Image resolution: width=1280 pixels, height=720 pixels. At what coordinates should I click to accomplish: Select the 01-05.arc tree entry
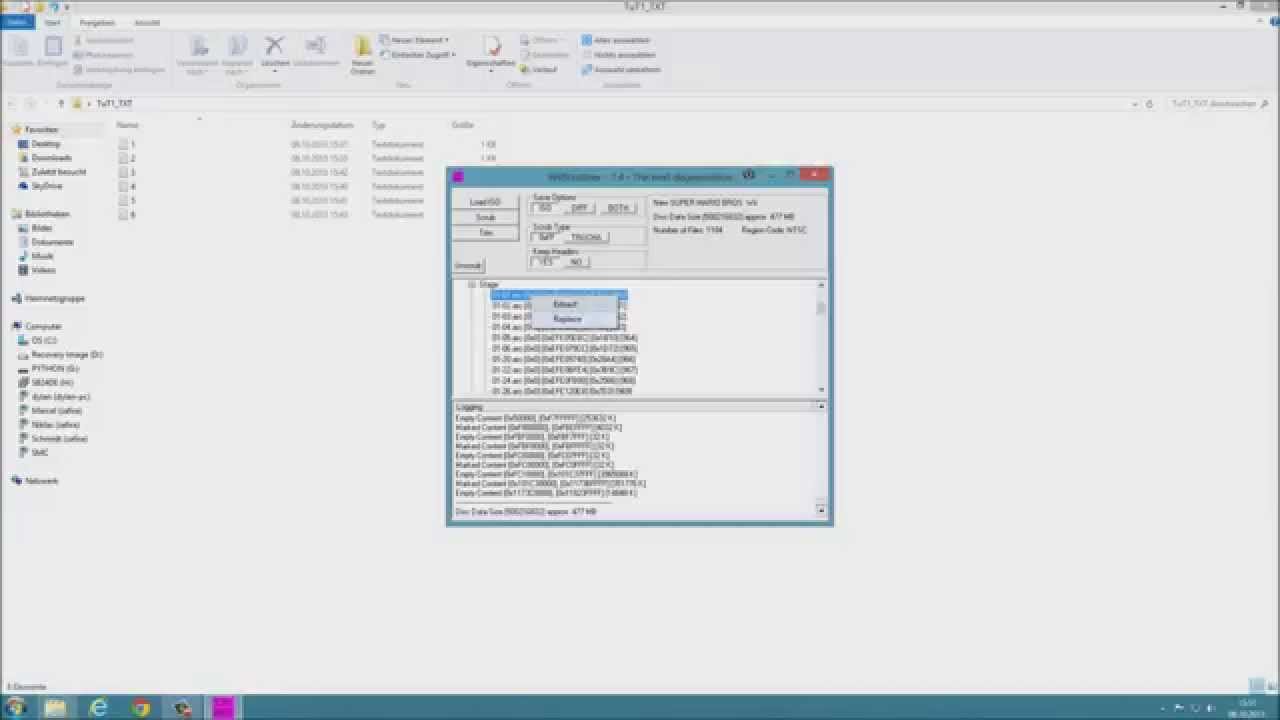pyautogui.click(x=564, y=338)
